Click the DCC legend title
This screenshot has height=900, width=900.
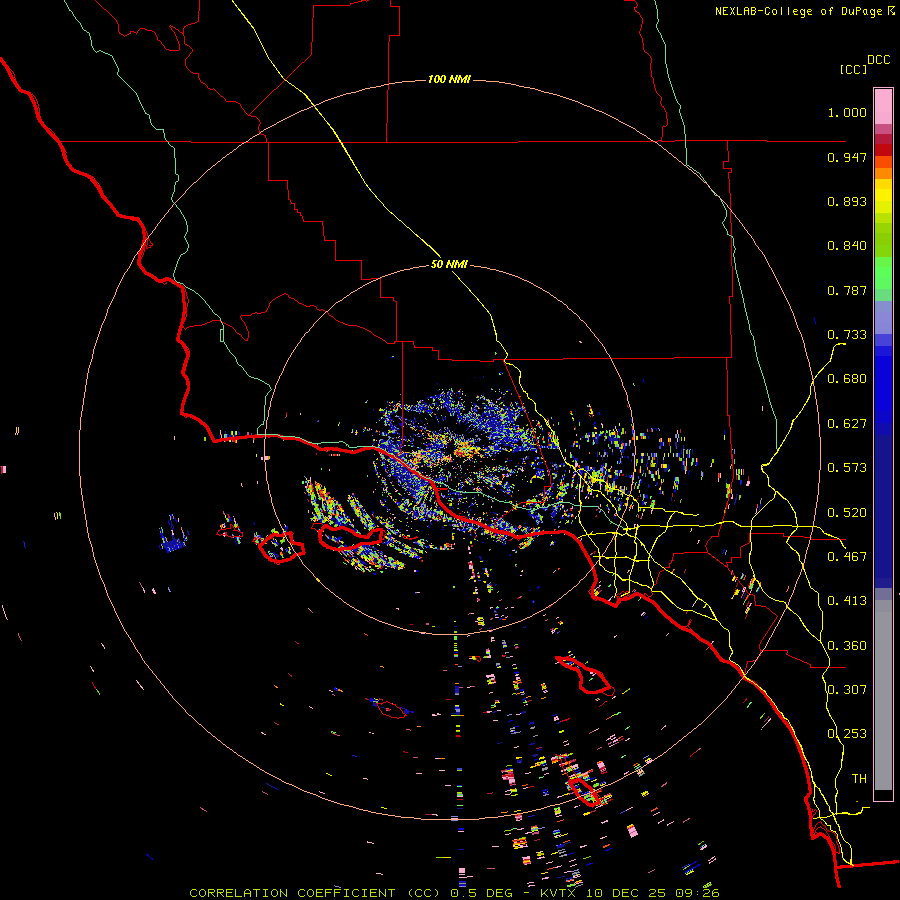click(x=879, y=60)
